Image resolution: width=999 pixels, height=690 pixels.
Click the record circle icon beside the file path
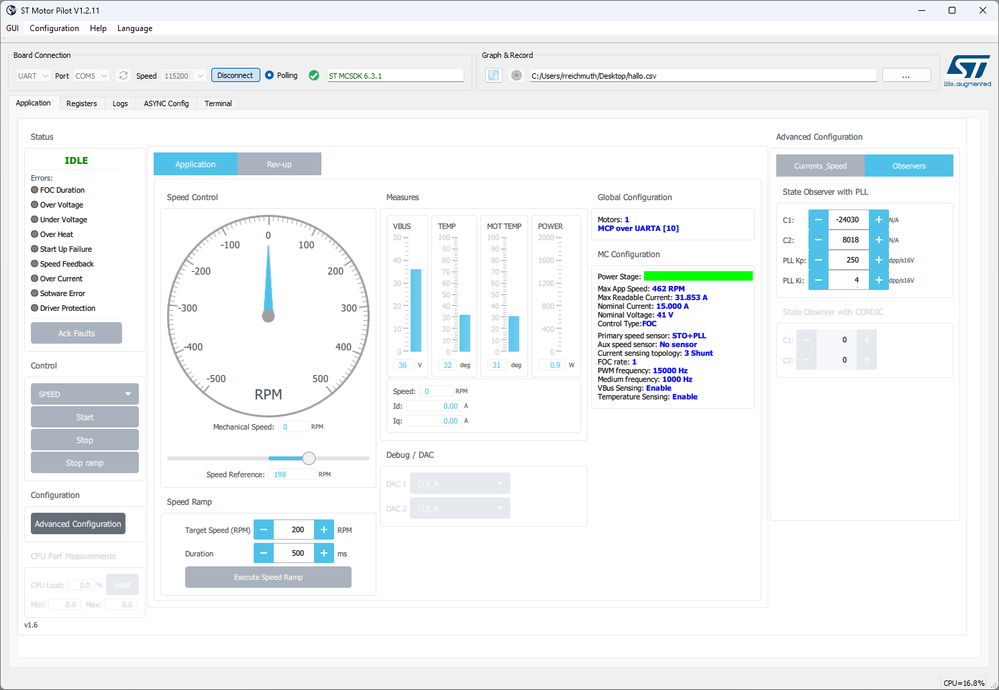coord(517,75)
